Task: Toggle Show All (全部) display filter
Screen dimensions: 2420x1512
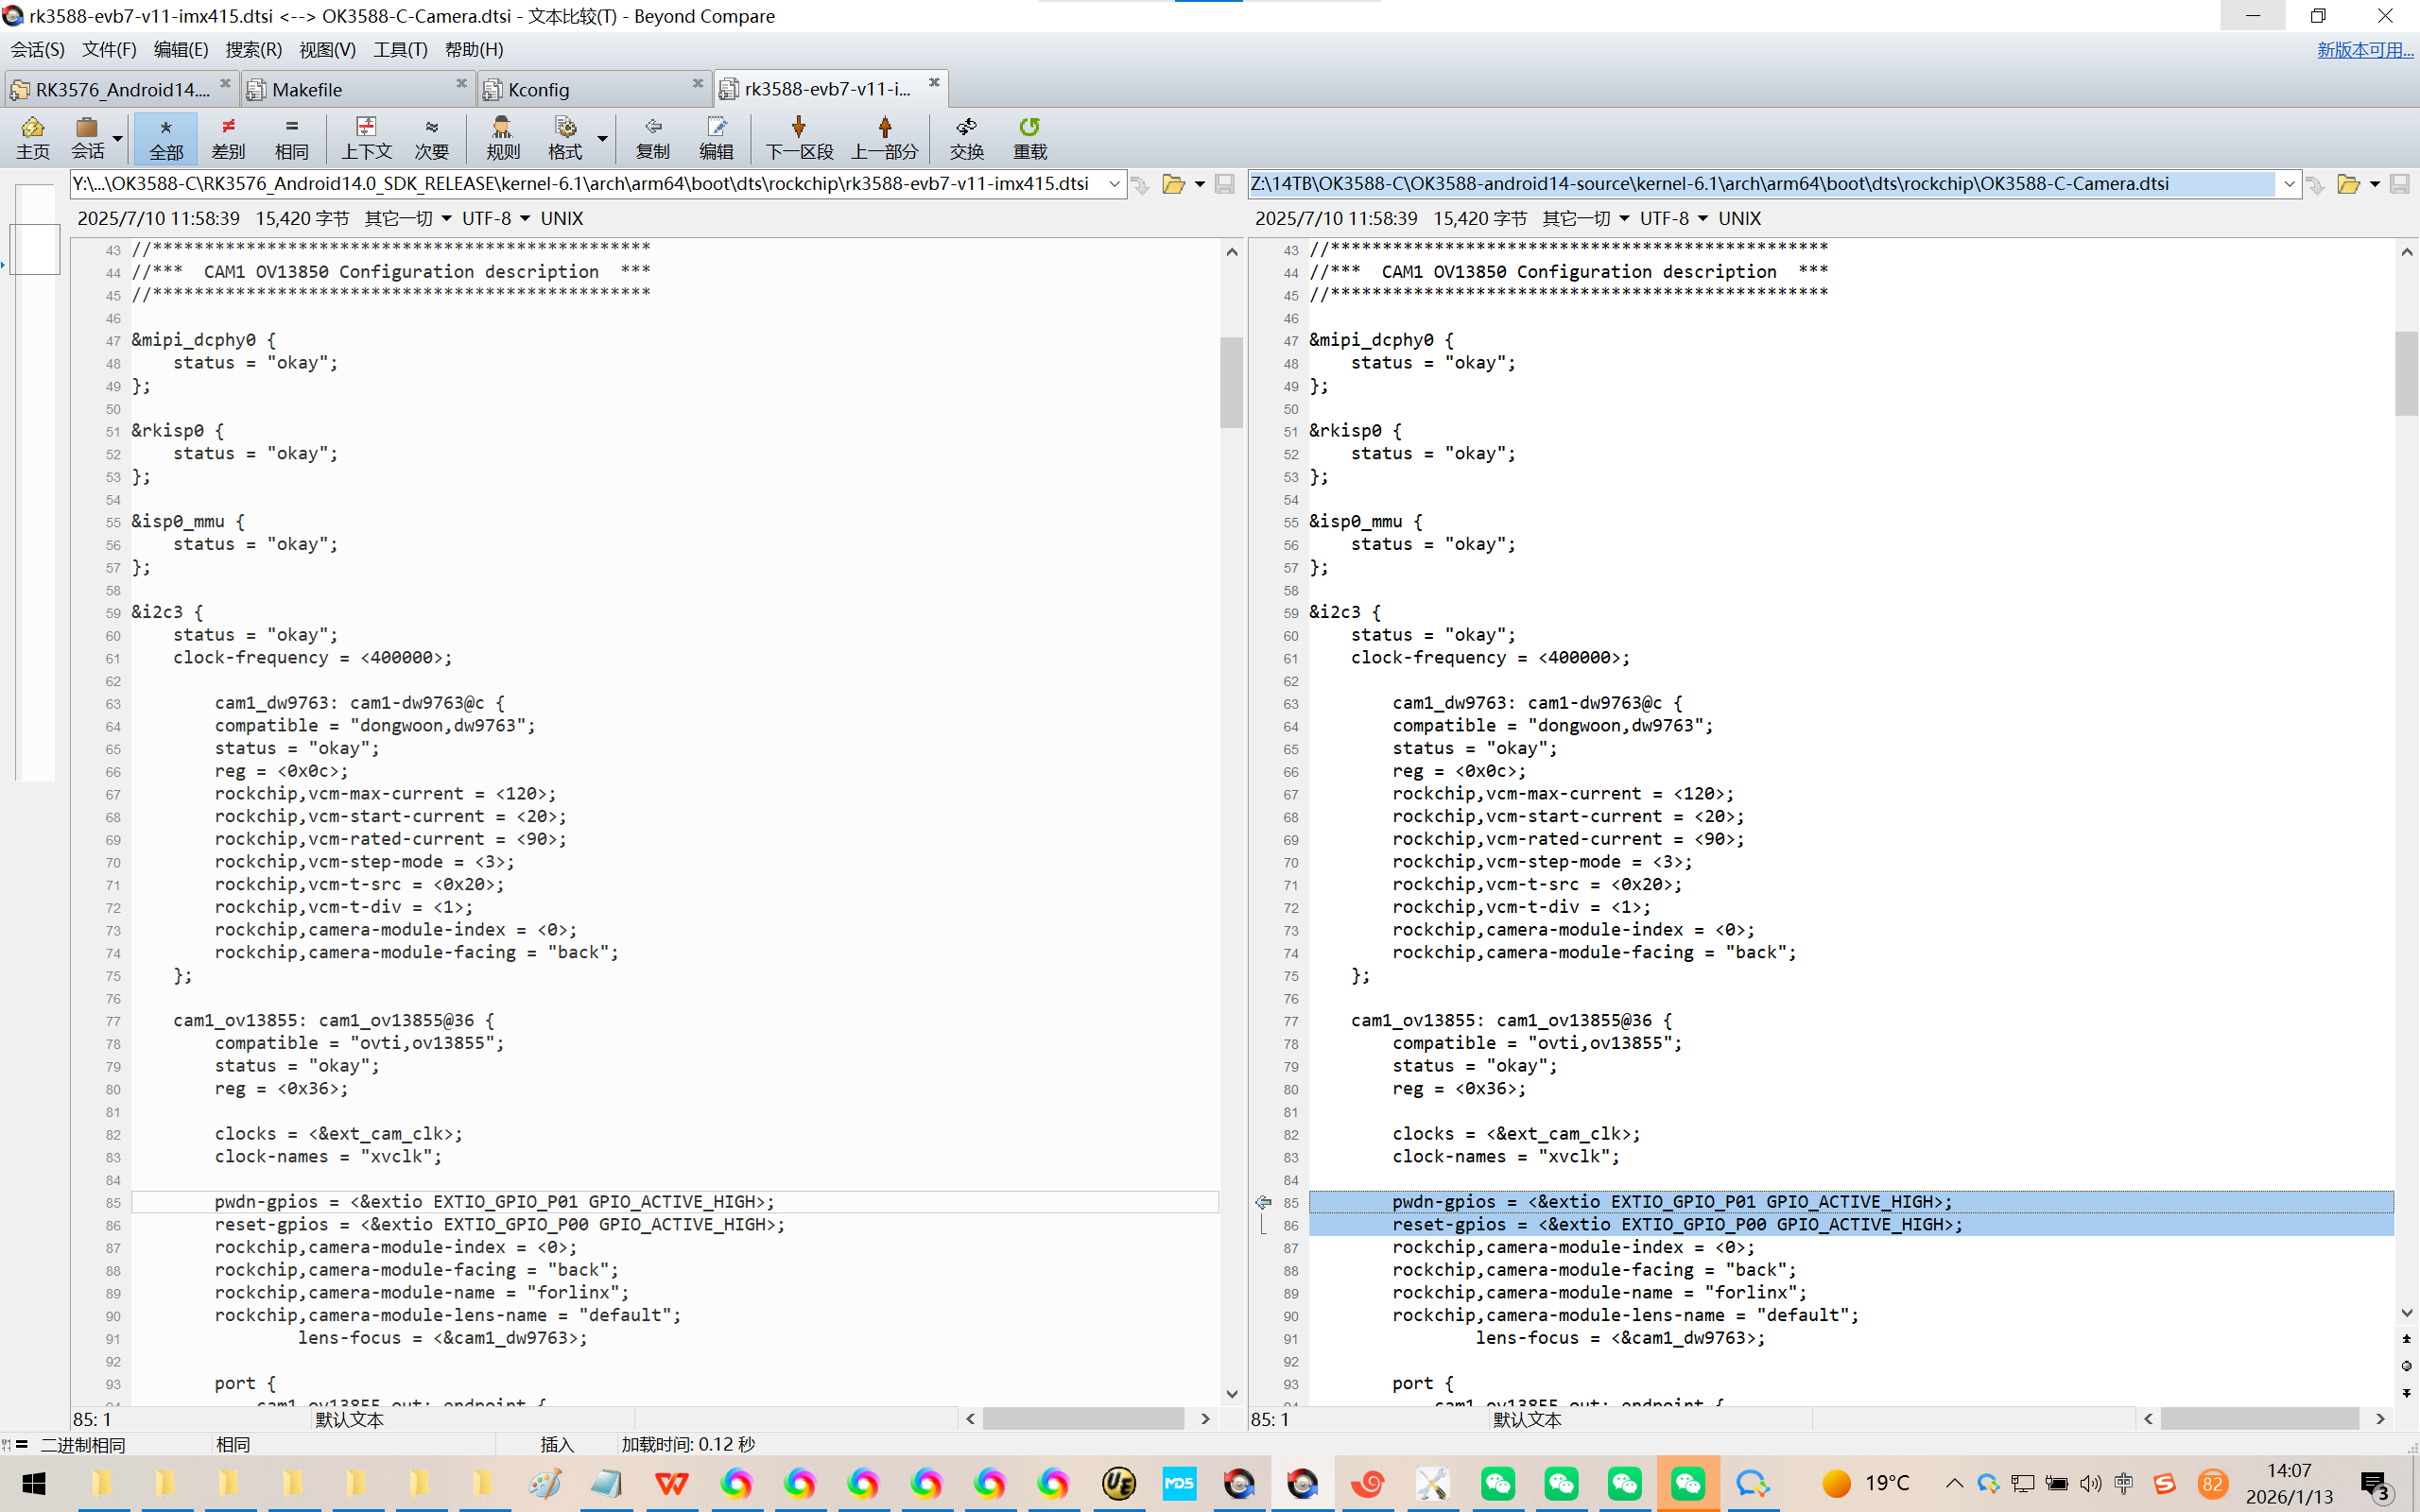Action: [166, 137]
